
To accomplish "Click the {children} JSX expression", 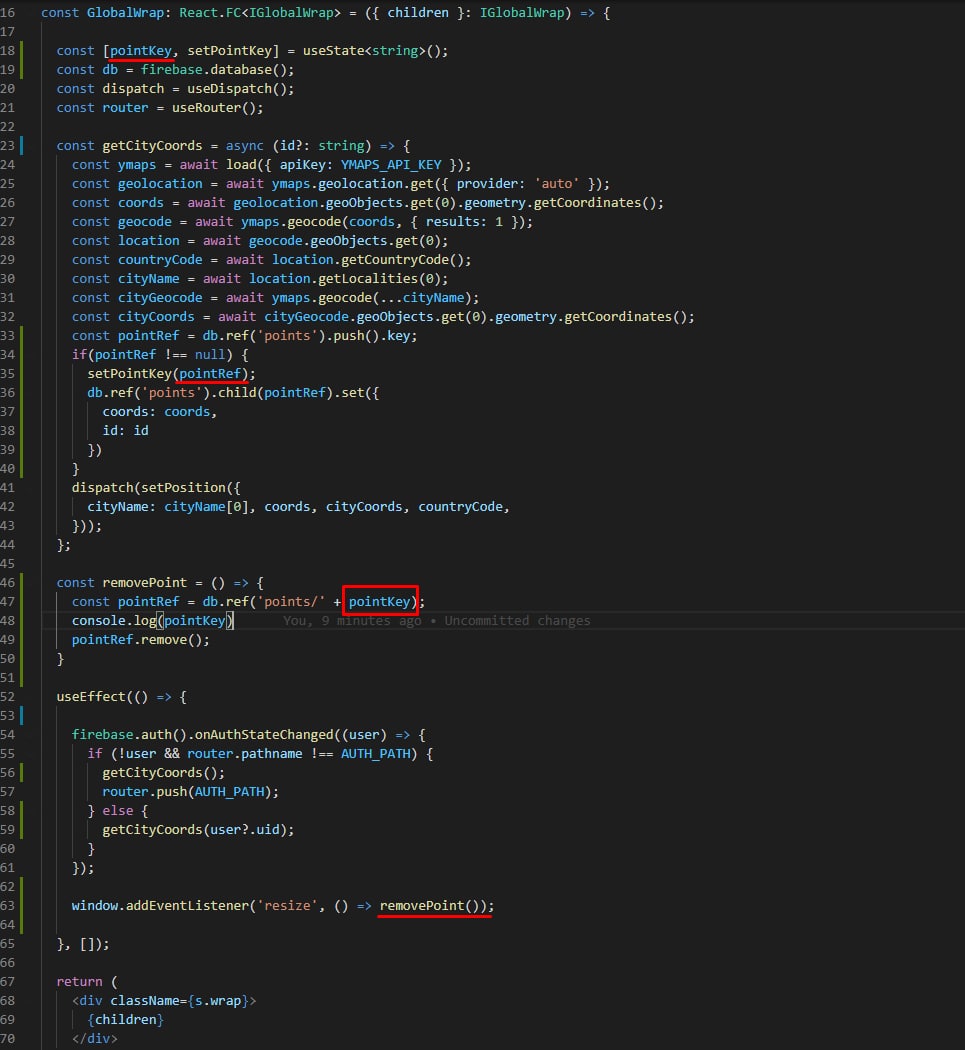I will (x=125, y=1019).
